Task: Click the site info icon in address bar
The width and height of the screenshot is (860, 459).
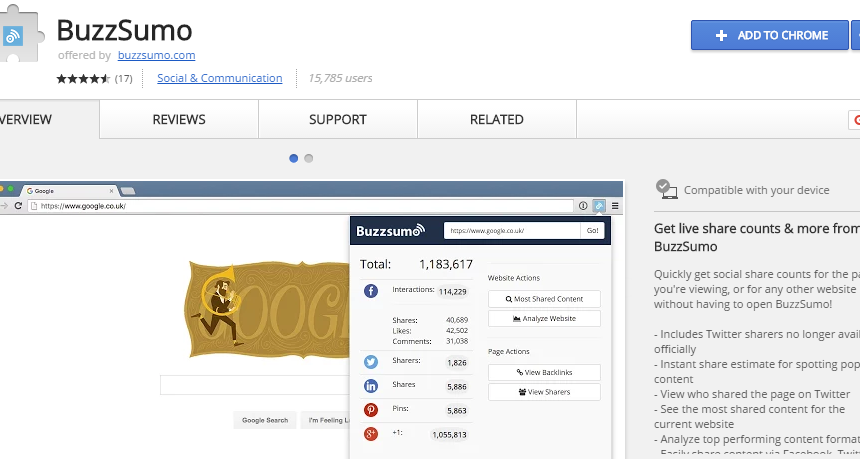Action: coord(583,206)
